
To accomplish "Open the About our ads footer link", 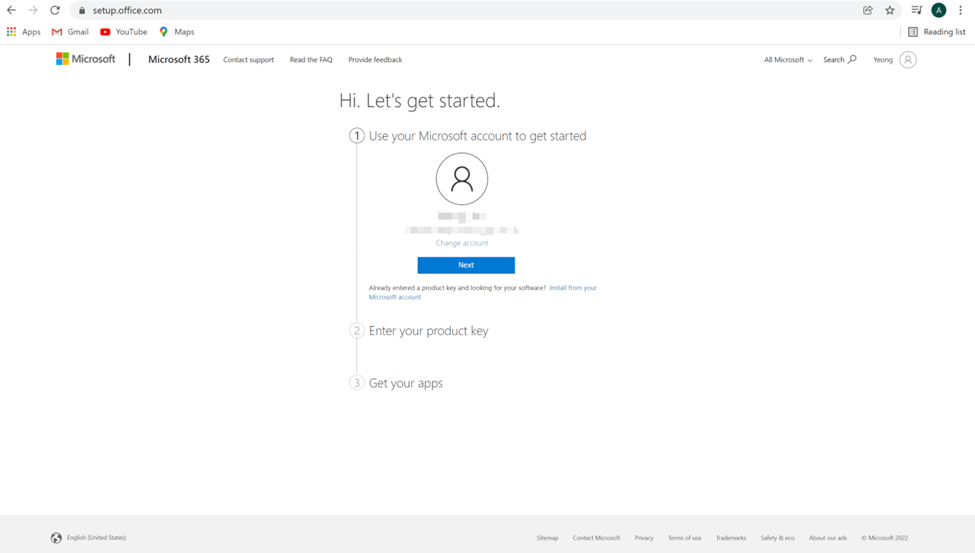I will pos(828,538).
